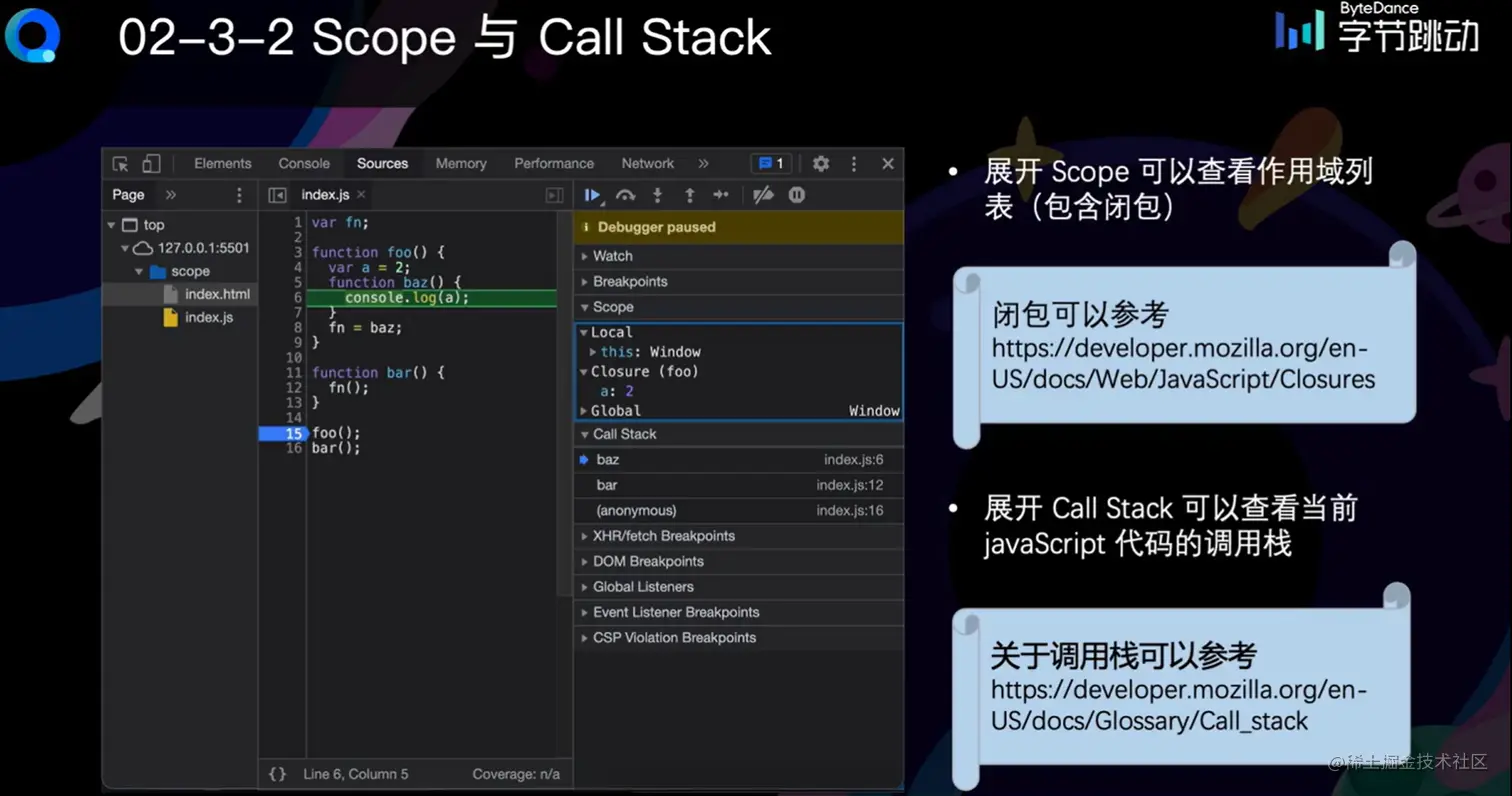The height and width of the screenshot is (796, 1512).
Task: Open the Page pane kebab menu
Action: tap(239, 195)
